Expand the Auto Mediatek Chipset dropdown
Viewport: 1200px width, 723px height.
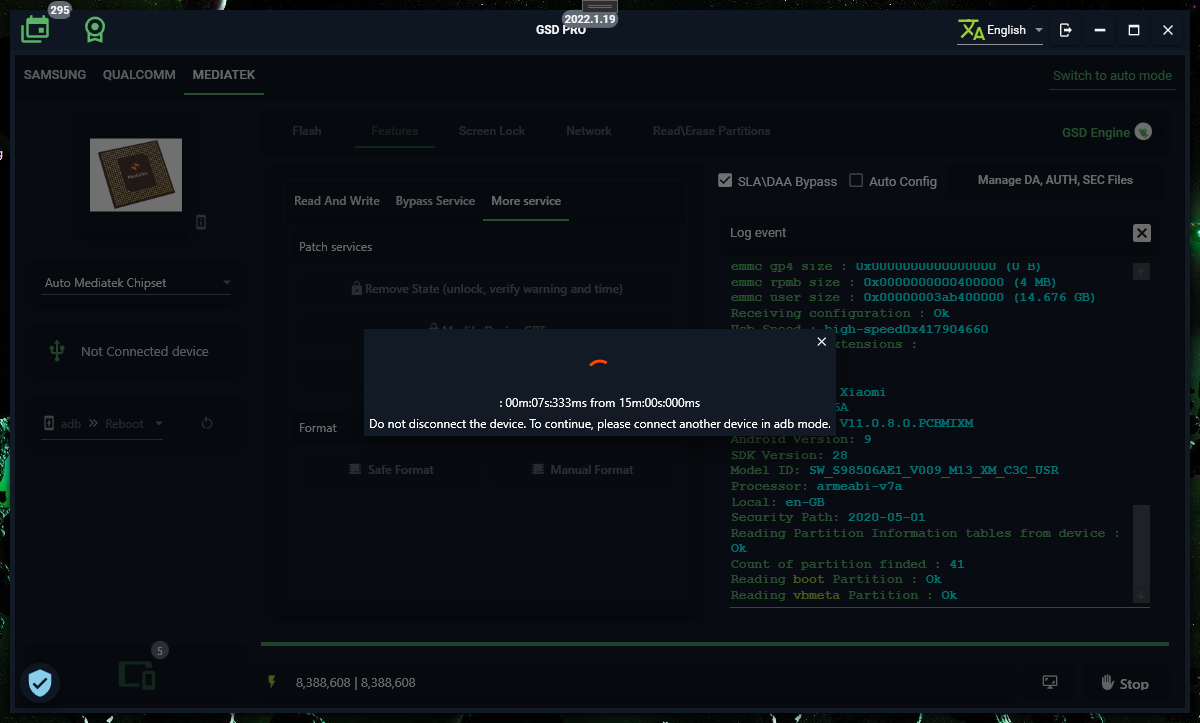click(138, 283)
